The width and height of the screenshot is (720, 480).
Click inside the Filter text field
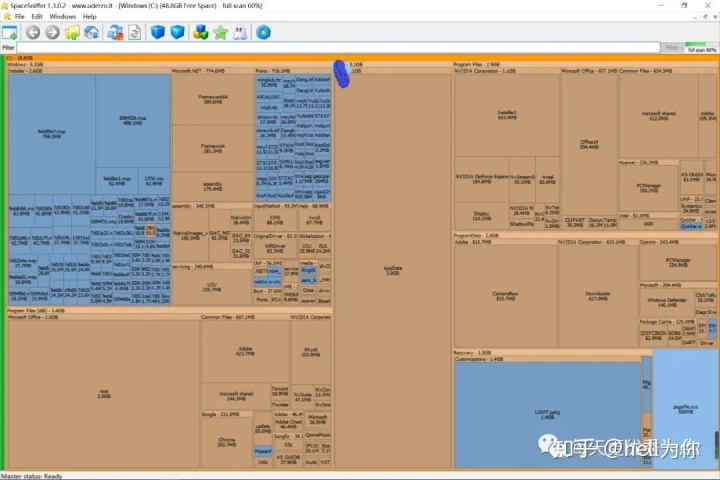coord(338,47)
